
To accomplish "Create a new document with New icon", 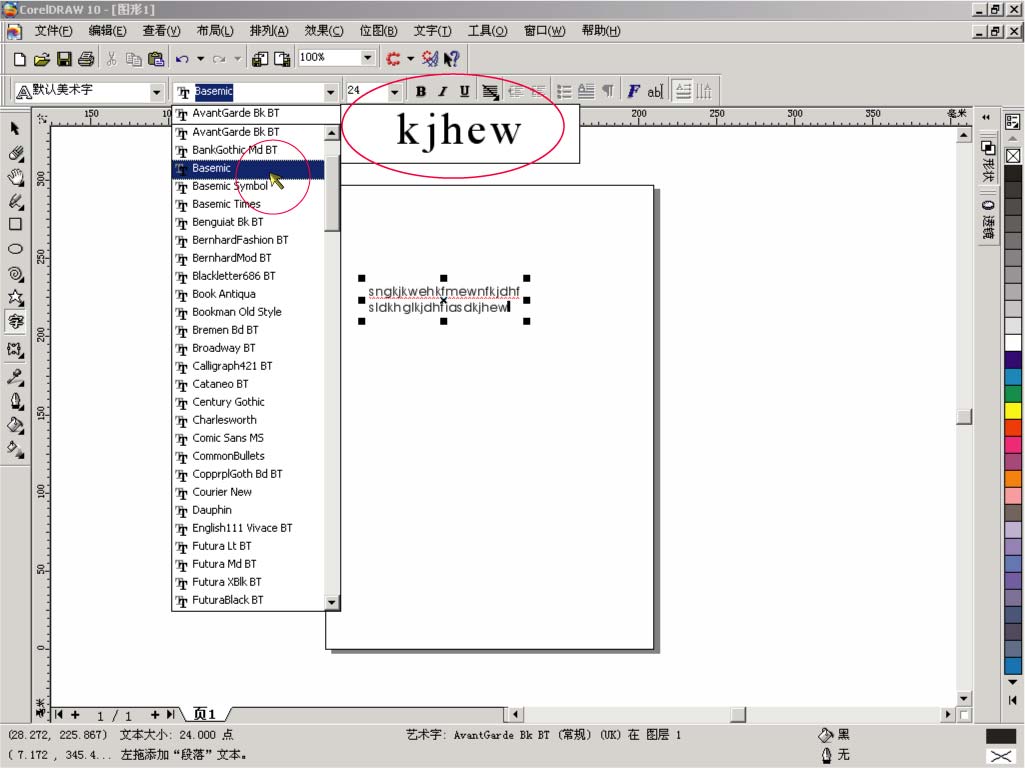I will point(20,60).
